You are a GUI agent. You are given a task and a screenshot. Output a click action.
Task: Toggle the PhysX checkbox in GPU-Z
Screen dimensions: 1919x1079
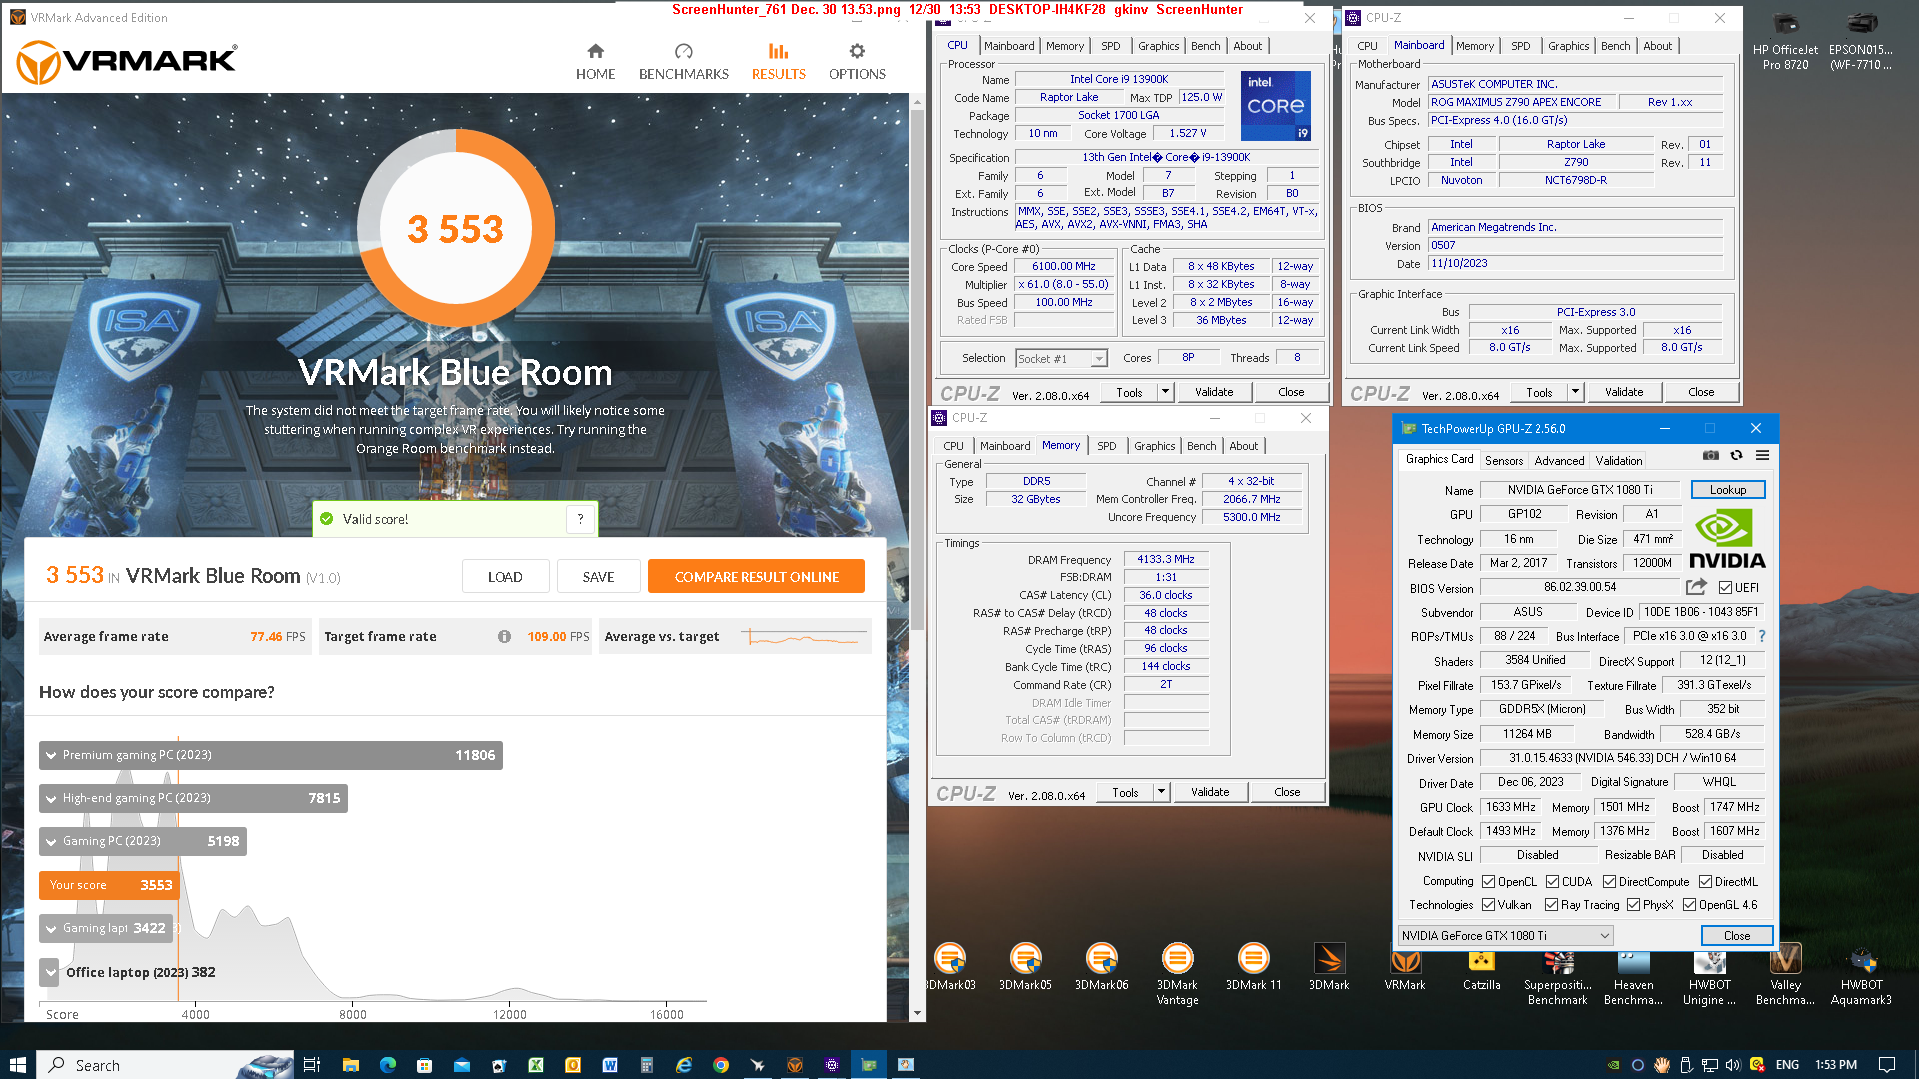(x=1633, y=904)
